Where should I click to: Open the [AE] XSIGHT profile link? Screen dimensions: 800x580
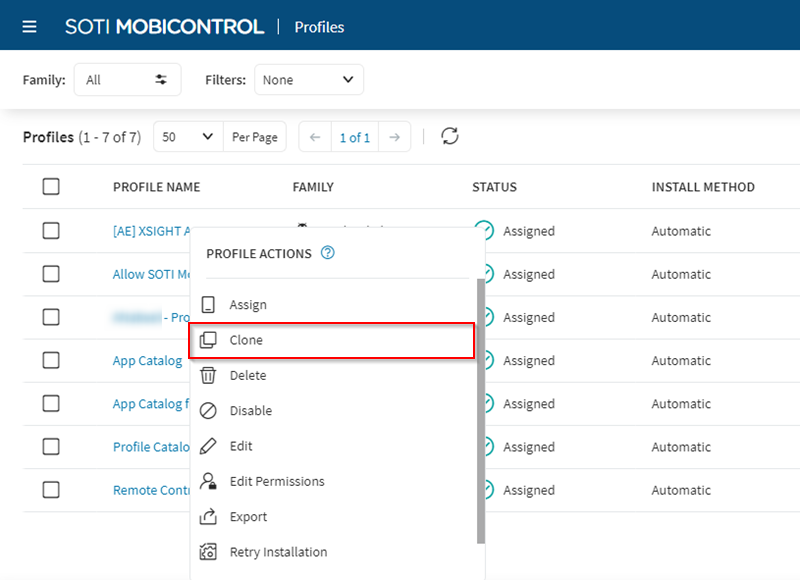point(152,231)
